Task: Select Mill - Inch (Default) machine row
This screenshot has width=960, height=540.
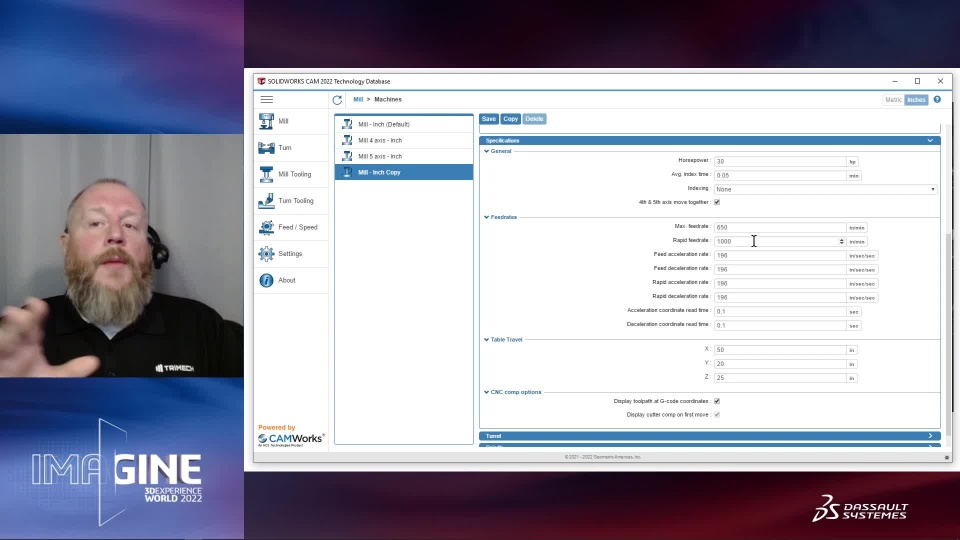Action: point(404,124)
